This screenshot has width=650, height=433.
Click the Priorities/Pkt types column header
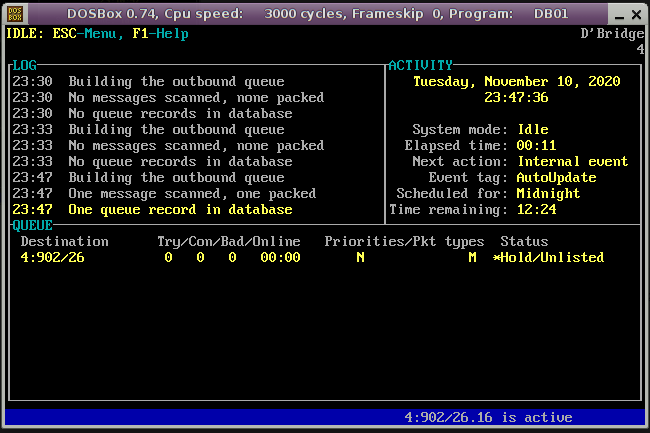(x=404, y=242)
